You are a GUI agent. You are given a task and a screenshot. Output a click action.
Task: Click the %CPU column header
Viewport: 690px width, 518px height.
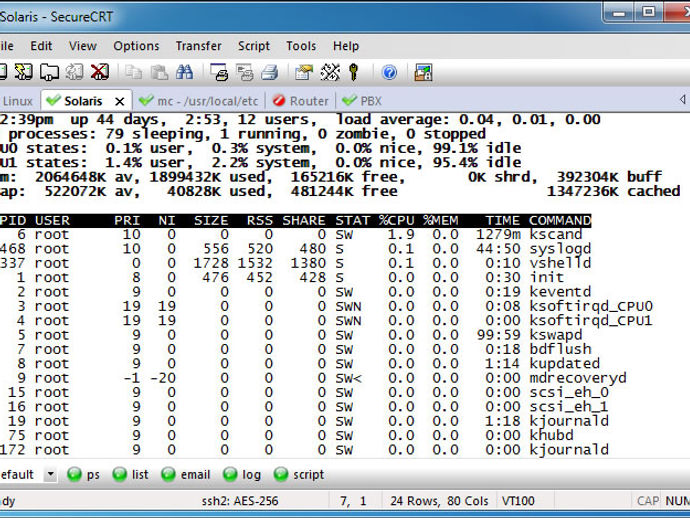(x=396, y=220)
